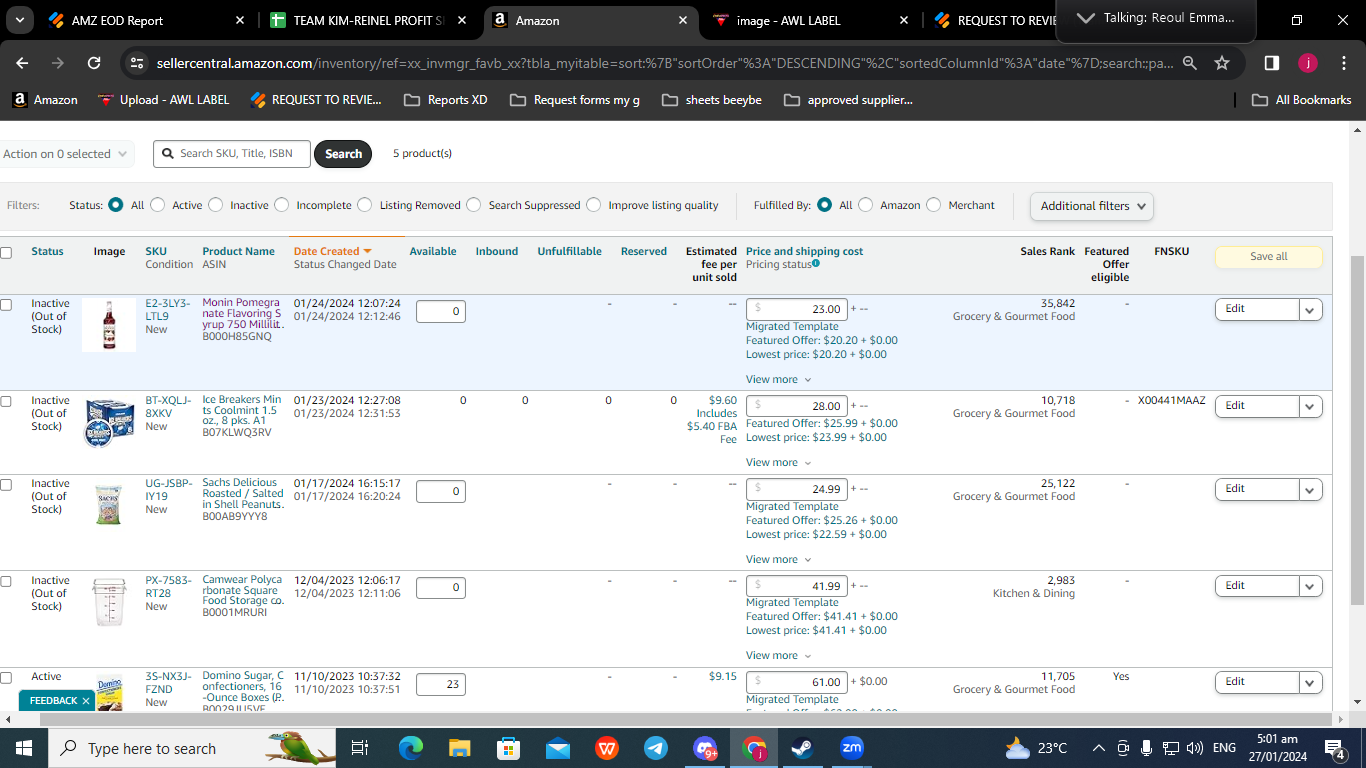Go back to the previous page
The image size is (1366, 768).
[22, 63]
